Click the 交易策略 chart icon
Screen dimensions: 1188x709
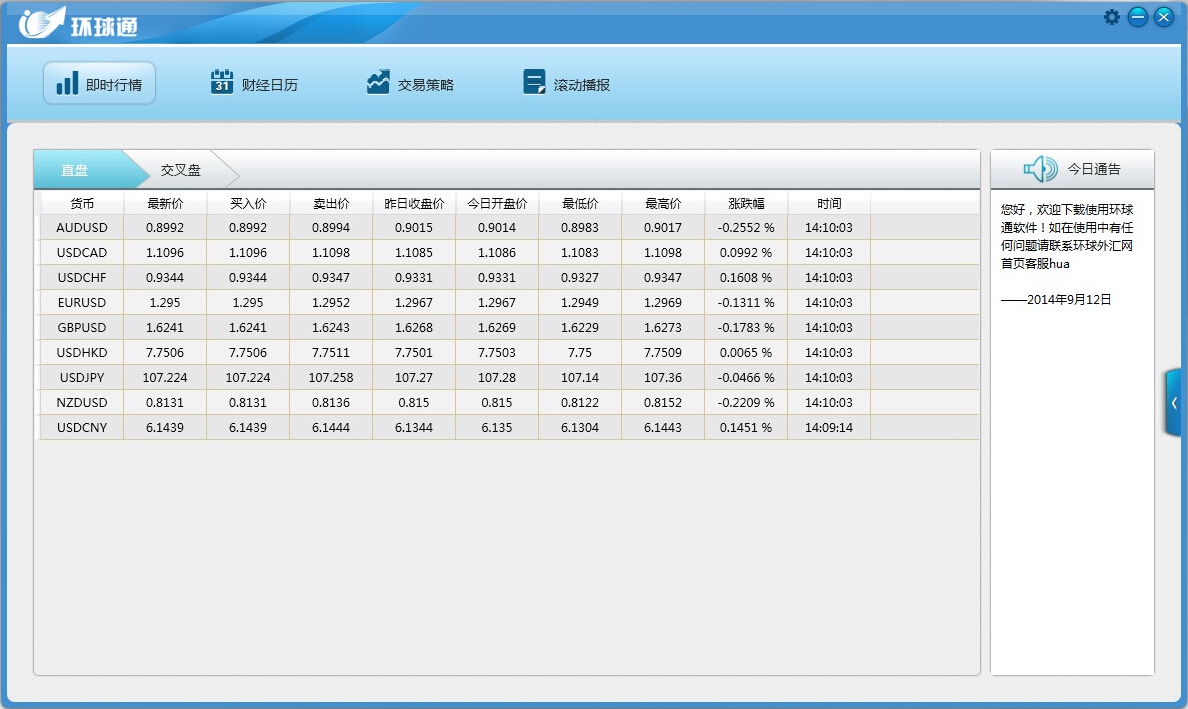pos(378,82)
